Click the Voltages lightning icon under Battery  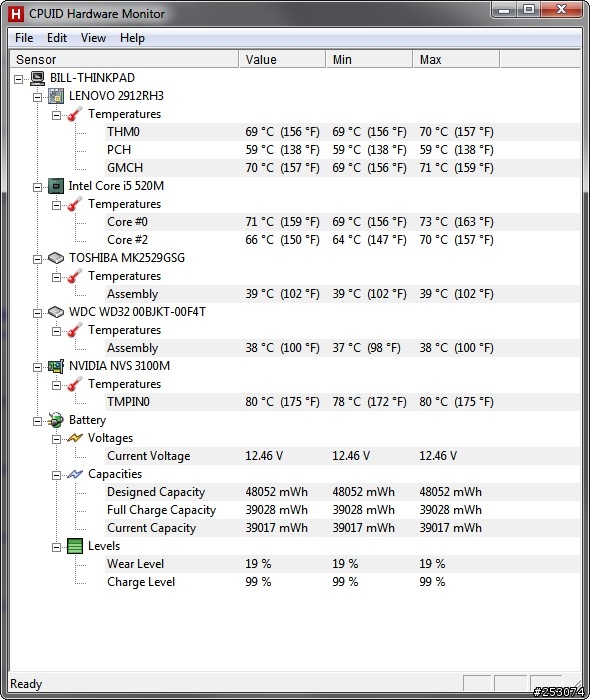[75, 438]
